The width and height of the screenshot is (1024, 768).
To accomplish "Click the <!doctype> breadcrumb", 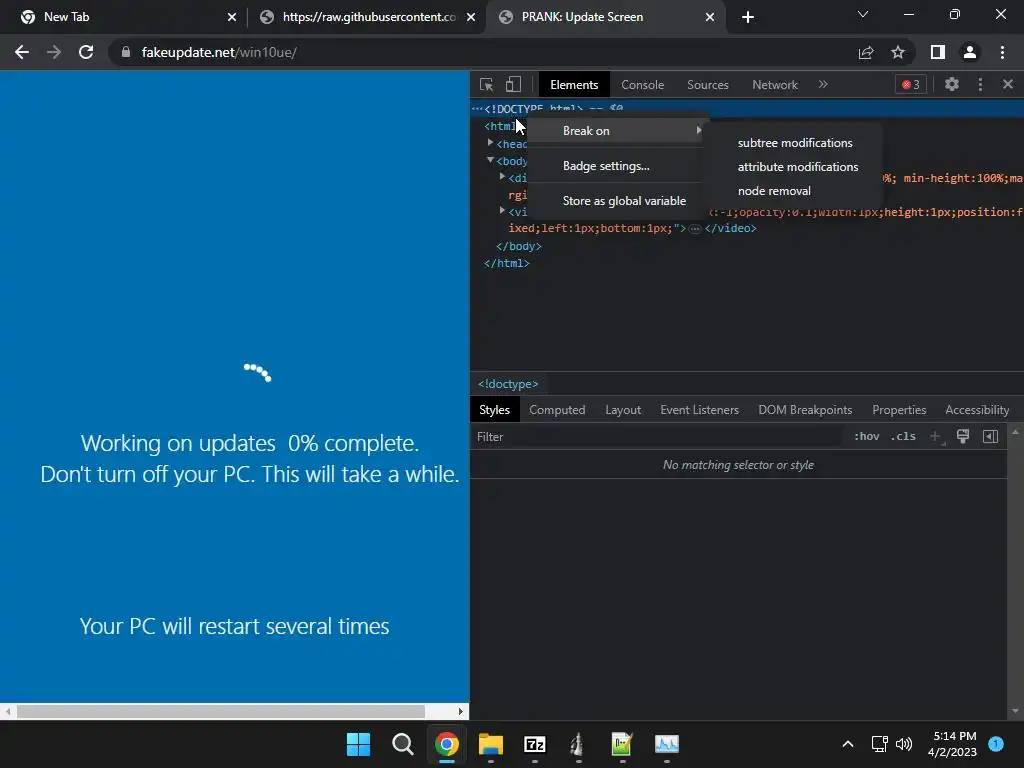I will (508, 384).
